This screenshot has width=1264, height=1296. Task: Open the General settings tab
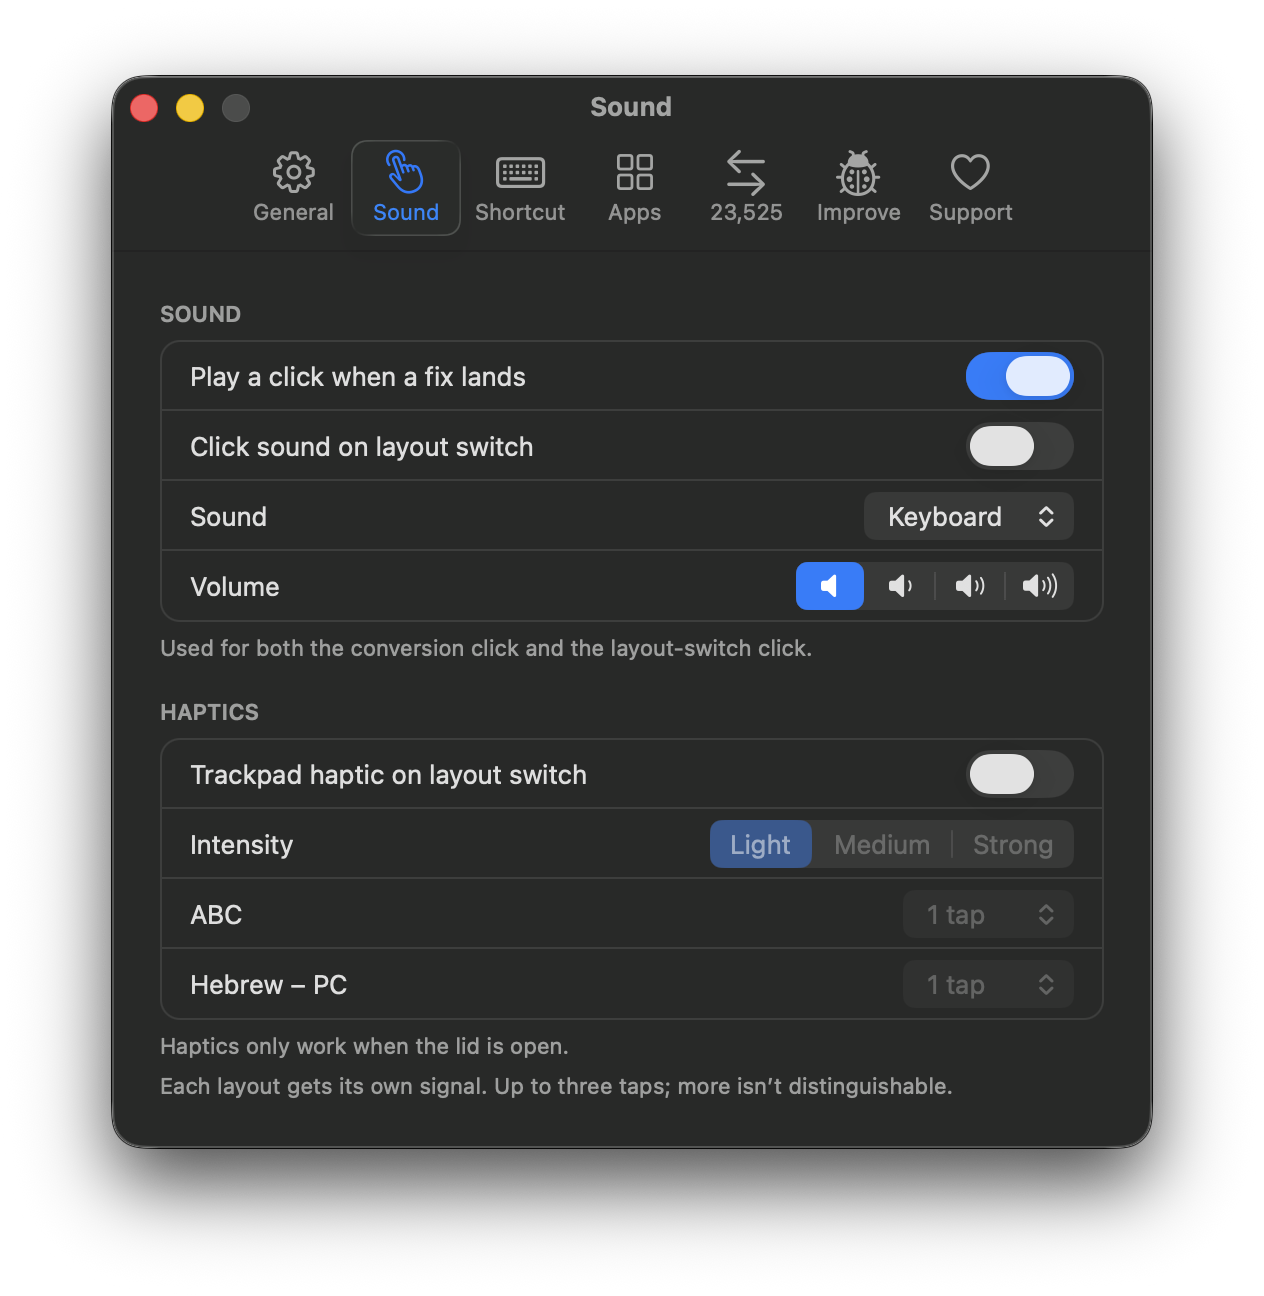tap(293, 188)
